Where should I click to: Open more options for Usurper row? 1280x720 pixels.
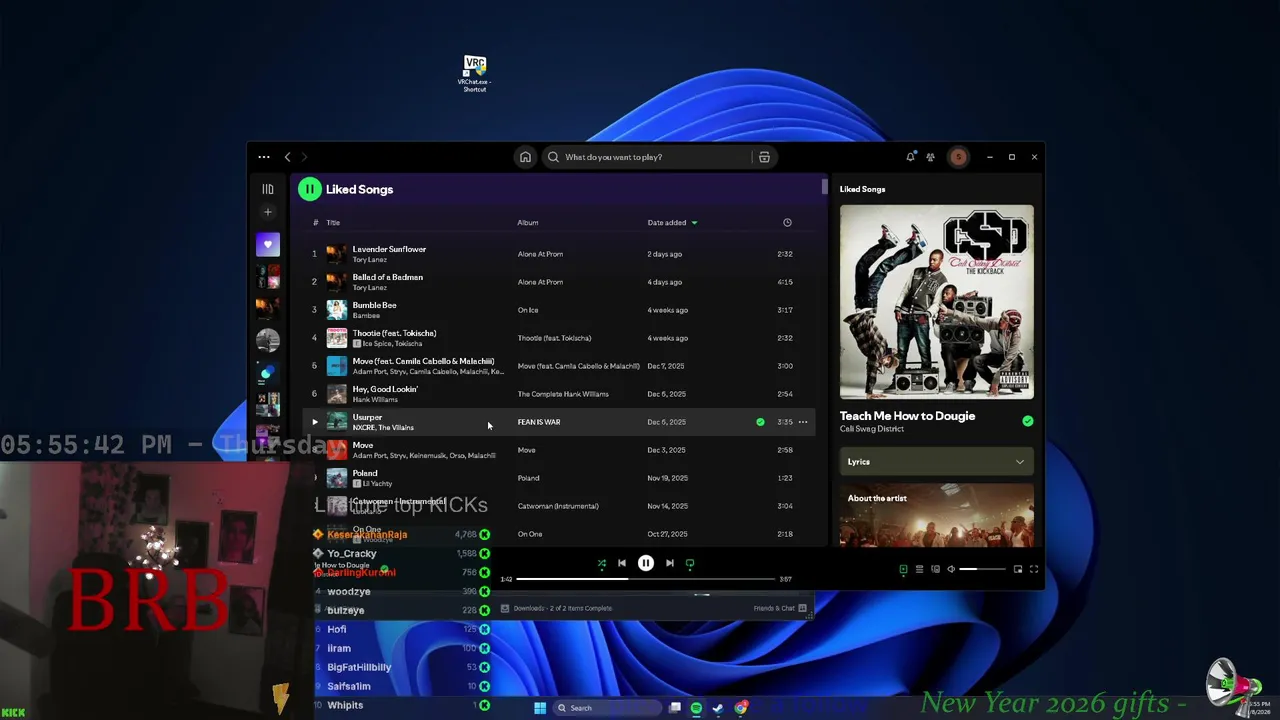coord(803,422)
